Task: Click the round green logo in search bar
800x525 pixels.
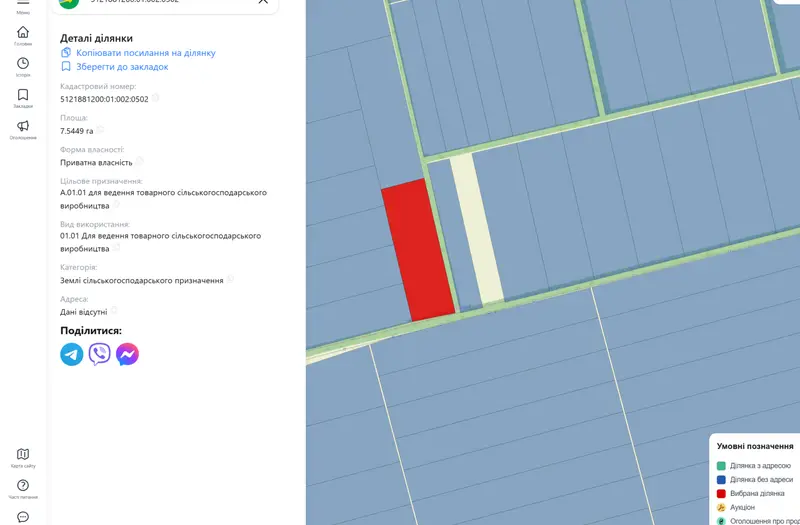Action: 69,3
